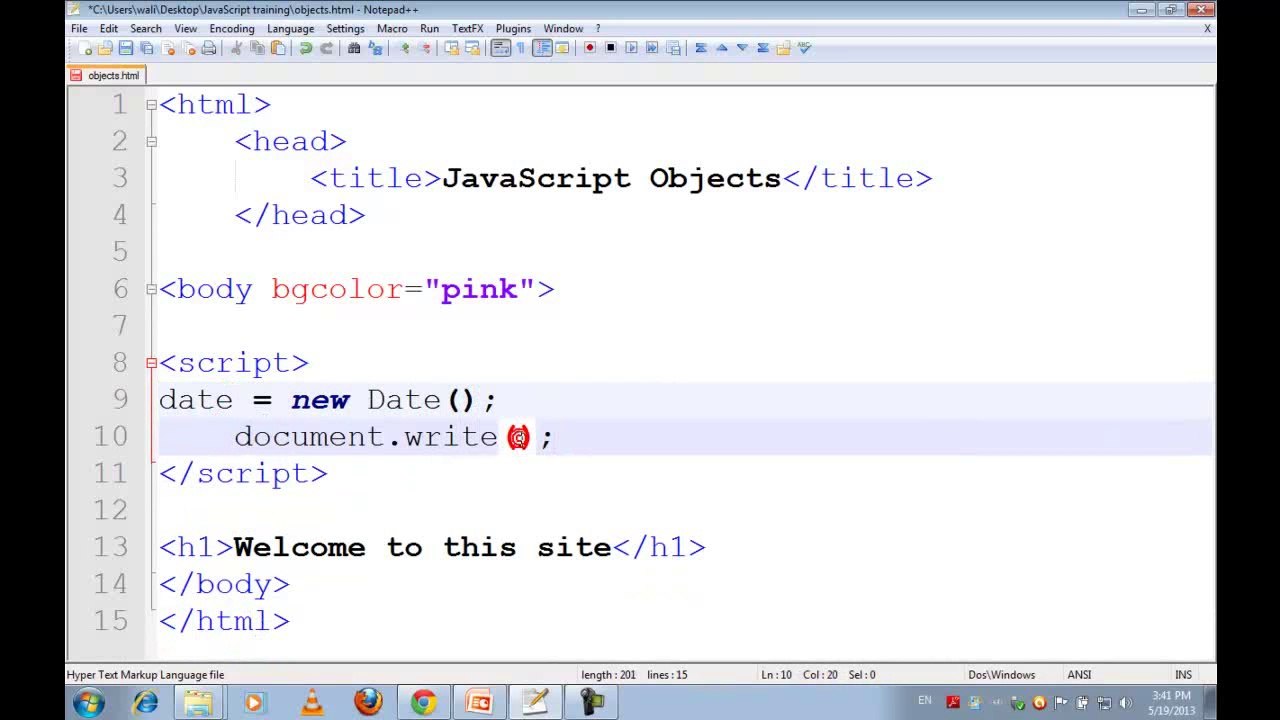Open the Settings menu
The width and height of the screenshot is (1280, 720).
pos(346,28)
